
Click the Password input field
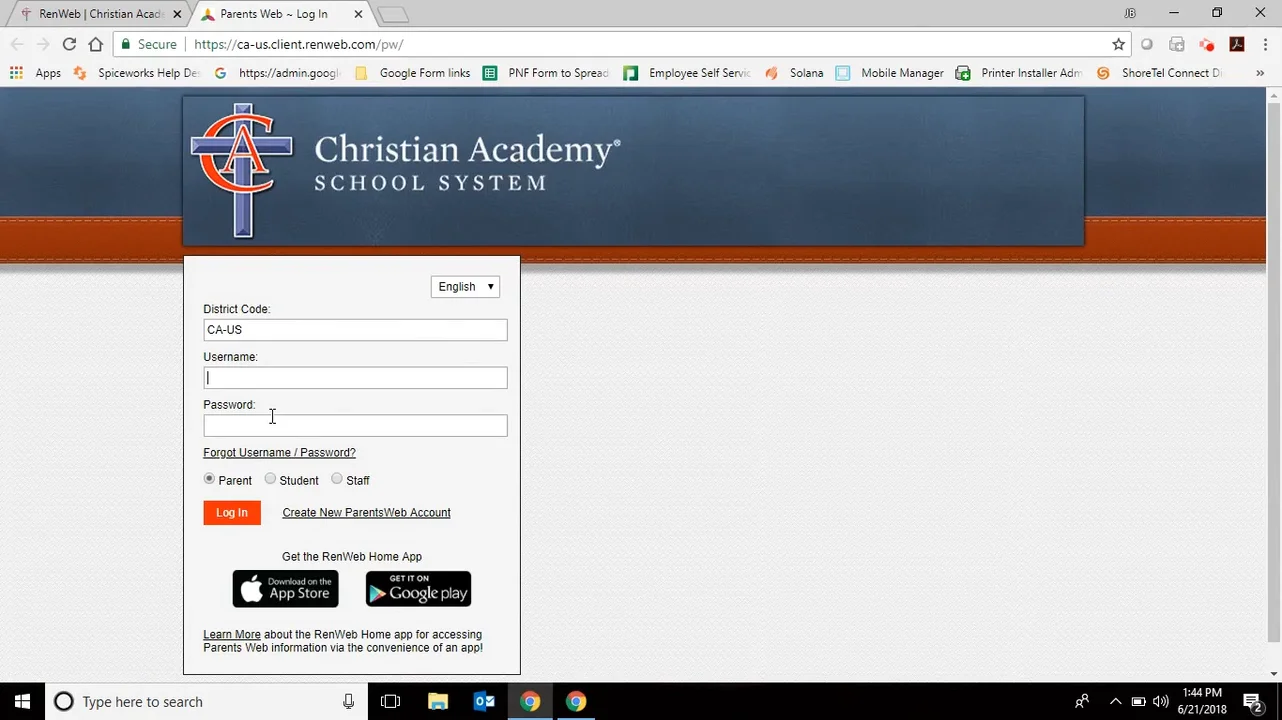pos(355,426)
